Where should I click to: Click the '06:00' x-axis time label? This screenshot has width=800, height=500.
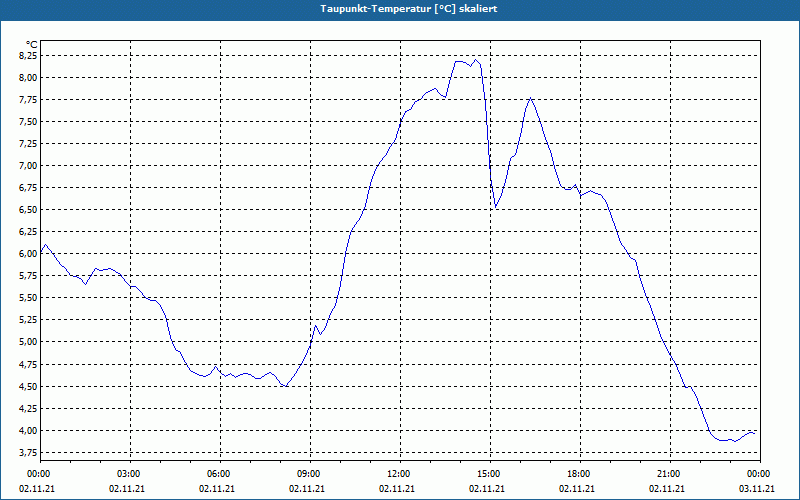click(x=220, y=474)
